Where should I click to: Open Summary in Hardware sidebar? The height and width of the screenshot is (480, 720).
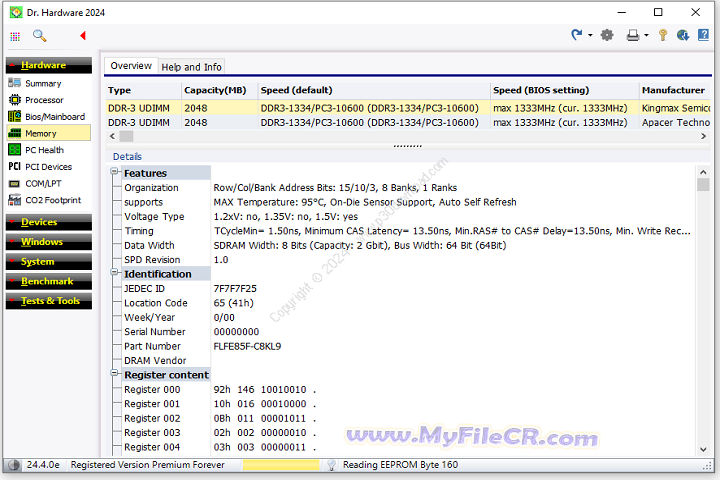[43, 83]
